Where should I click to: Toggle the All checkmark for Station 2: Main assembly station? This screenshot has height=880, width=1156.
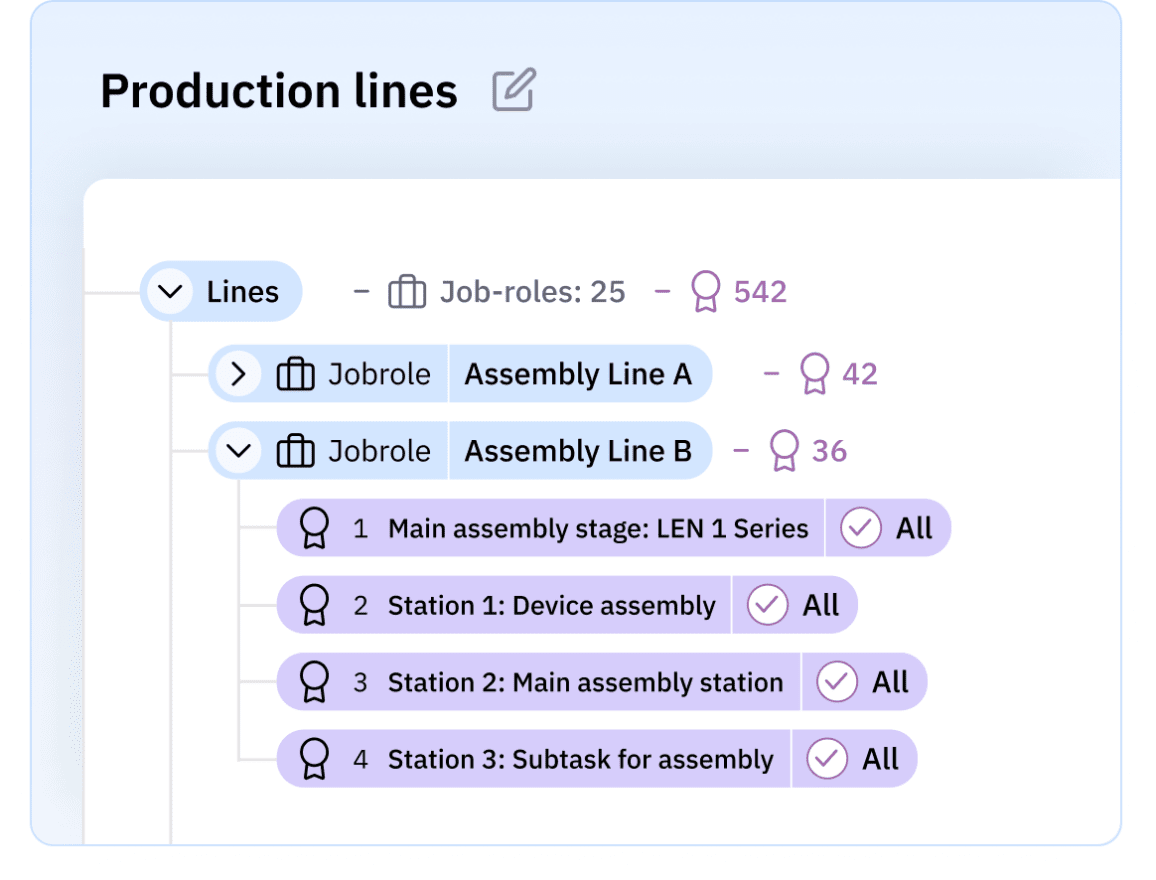837,682
